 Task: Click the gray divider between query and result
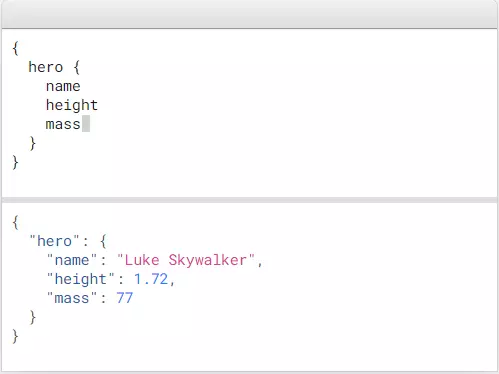(x=249, y=200)
